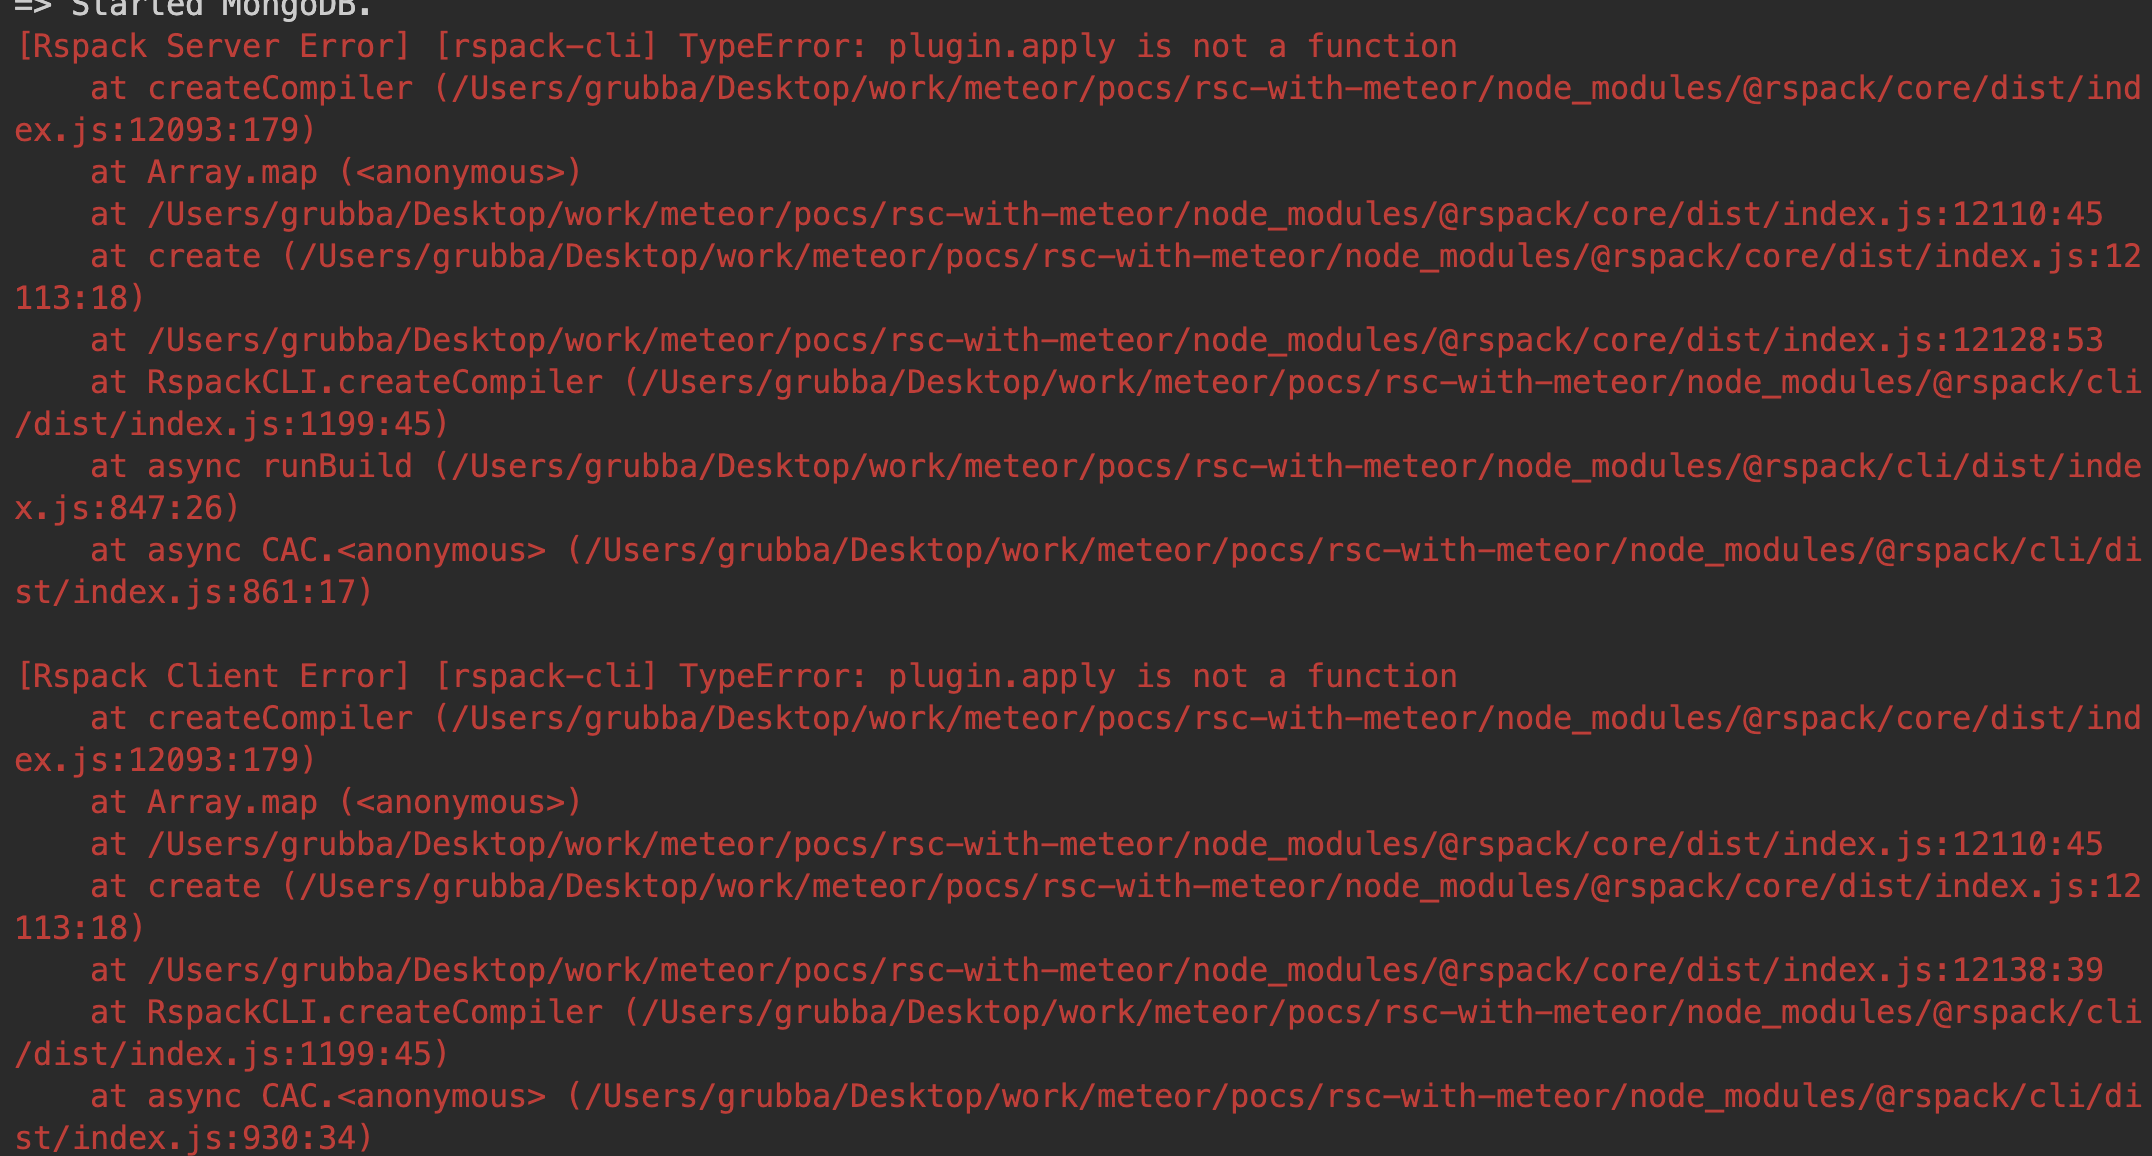Image resolution: width=2152 pixels, height=1156 pixels.
Task: Click the "async runBuild" stack frame
Action: click(x=279, y=466)
